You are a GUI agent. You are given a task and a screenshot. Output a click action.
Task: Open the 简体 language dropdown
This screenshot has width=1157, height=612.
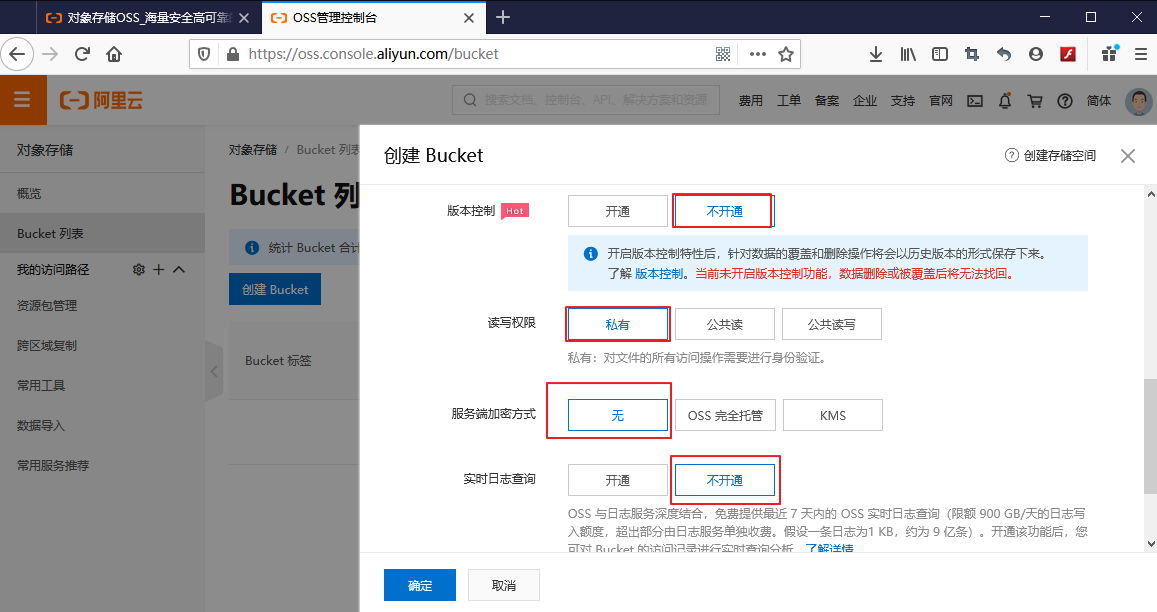coord(1099,101)
